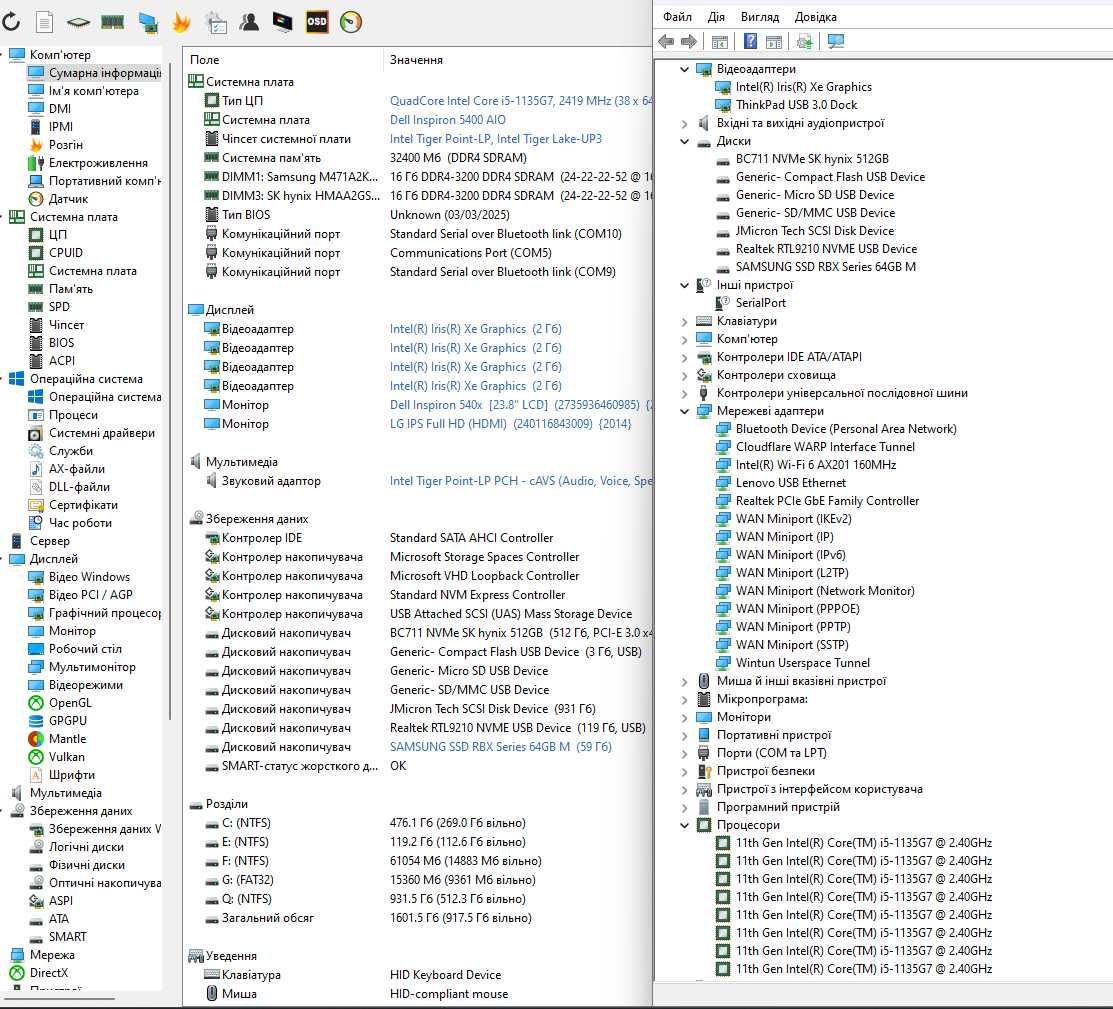Click the report page icon in AIDA64 toolbar
This screenshot has height=1009, width=1113.
(44, 22)
